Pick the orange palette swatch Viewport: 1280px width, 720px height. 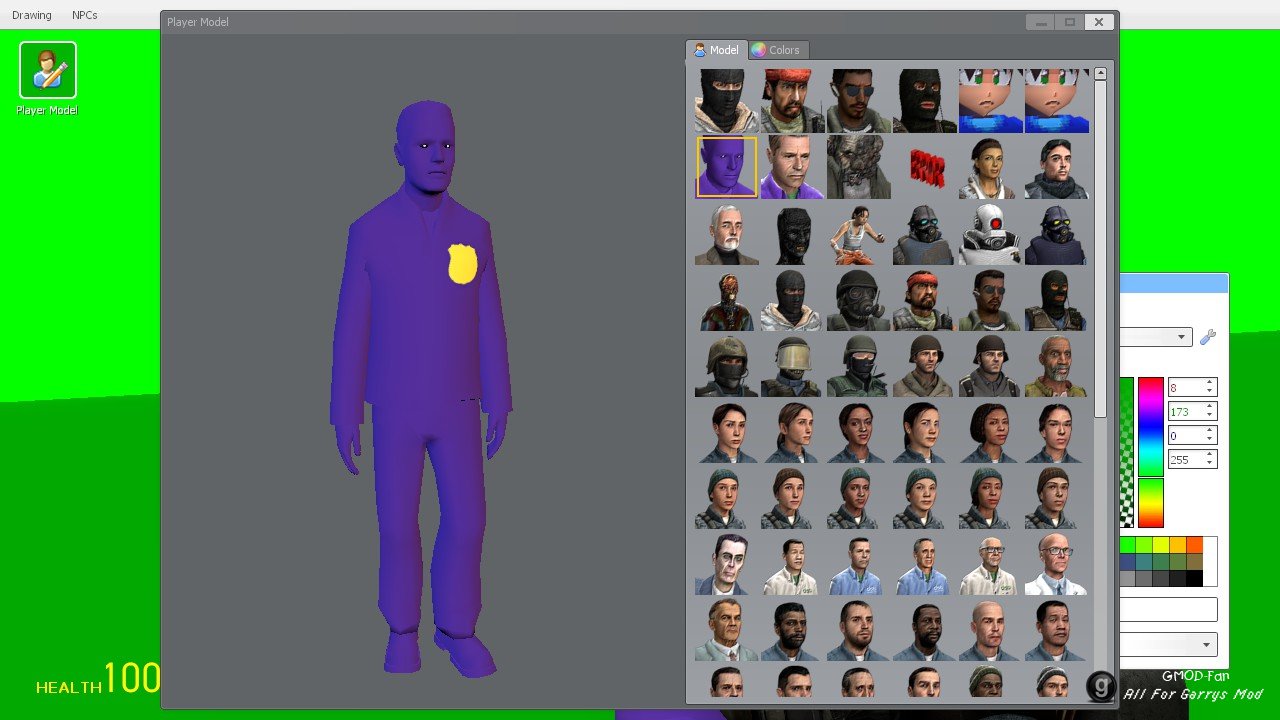click(1194, 545)
